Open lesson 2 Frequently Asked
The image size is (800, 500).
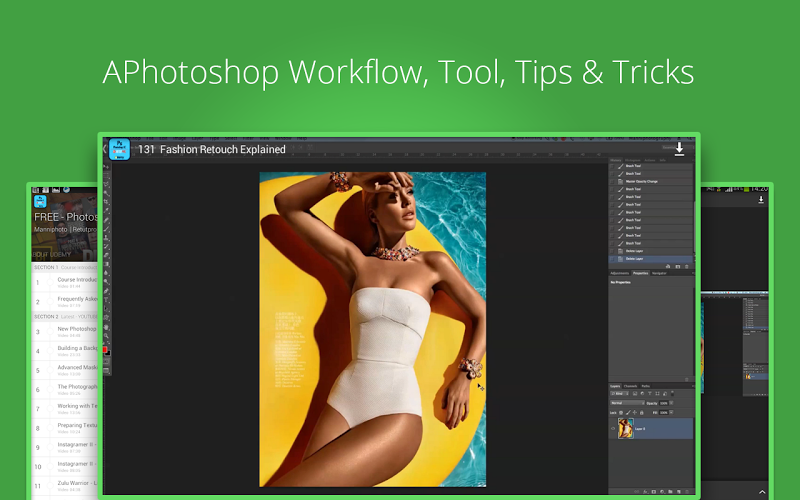(x=65, y=302)
